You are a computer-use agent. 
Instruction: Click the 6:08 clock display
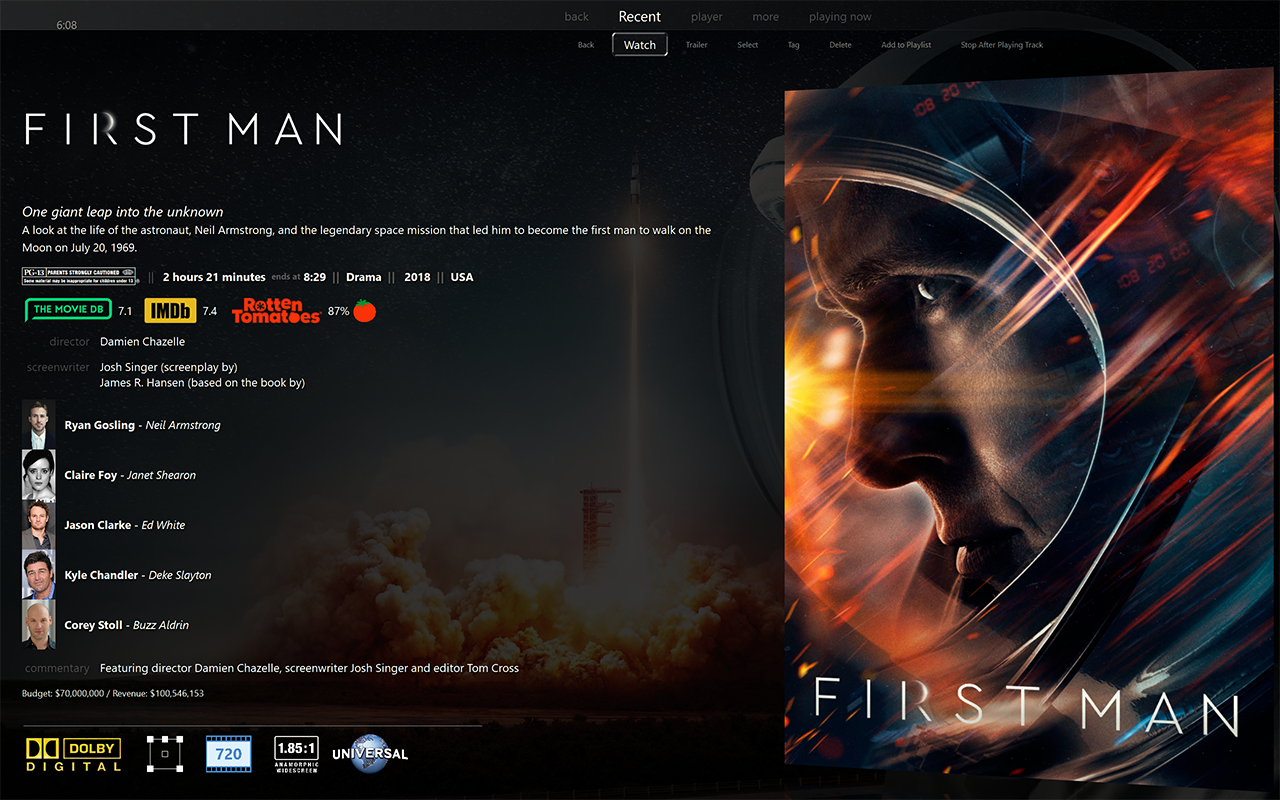coord(67,25)
